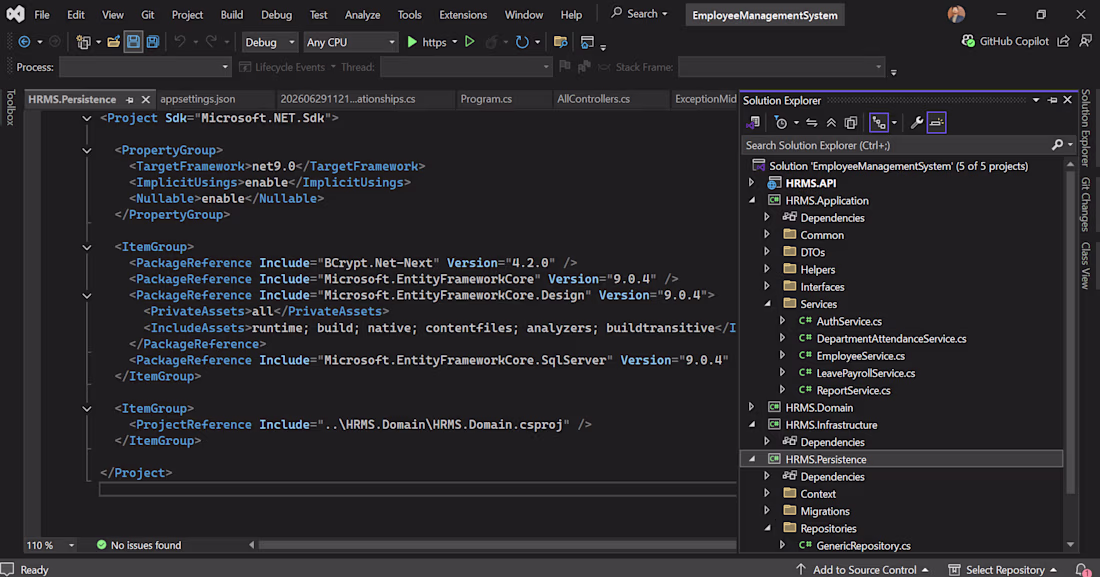Click the Share icon beside GitHub Copilot
The image size is (1100, 577).
click(1064, 41)
